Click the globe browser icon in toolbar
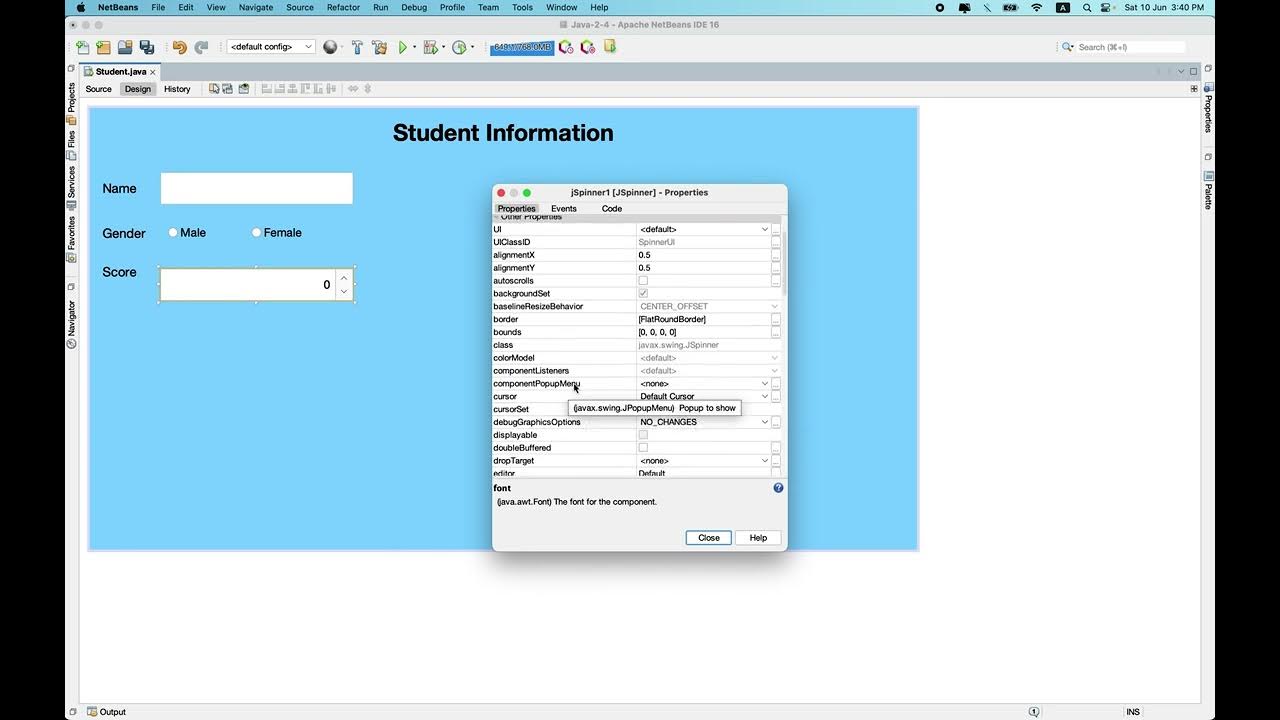 pyautogui.click(x=330, y=47)
